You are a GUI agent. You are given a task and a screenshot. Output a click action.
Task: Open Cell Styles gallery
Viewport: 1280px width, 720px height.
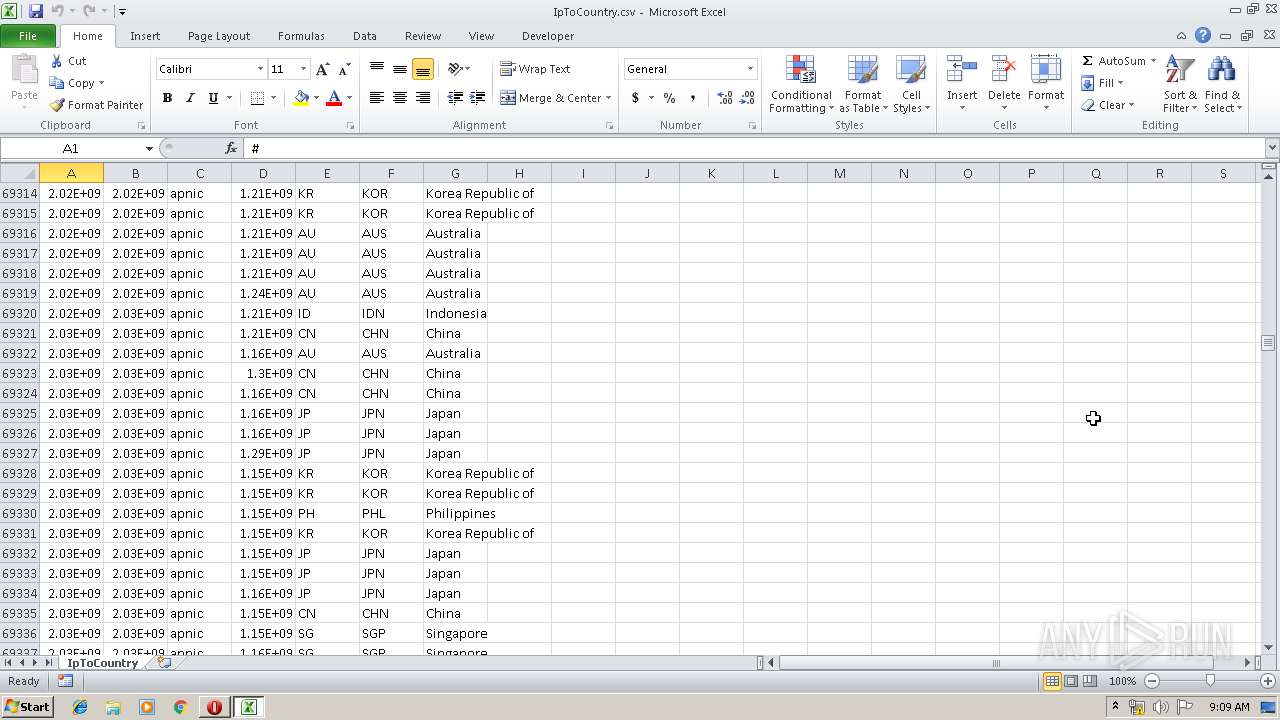click(911, 86)
